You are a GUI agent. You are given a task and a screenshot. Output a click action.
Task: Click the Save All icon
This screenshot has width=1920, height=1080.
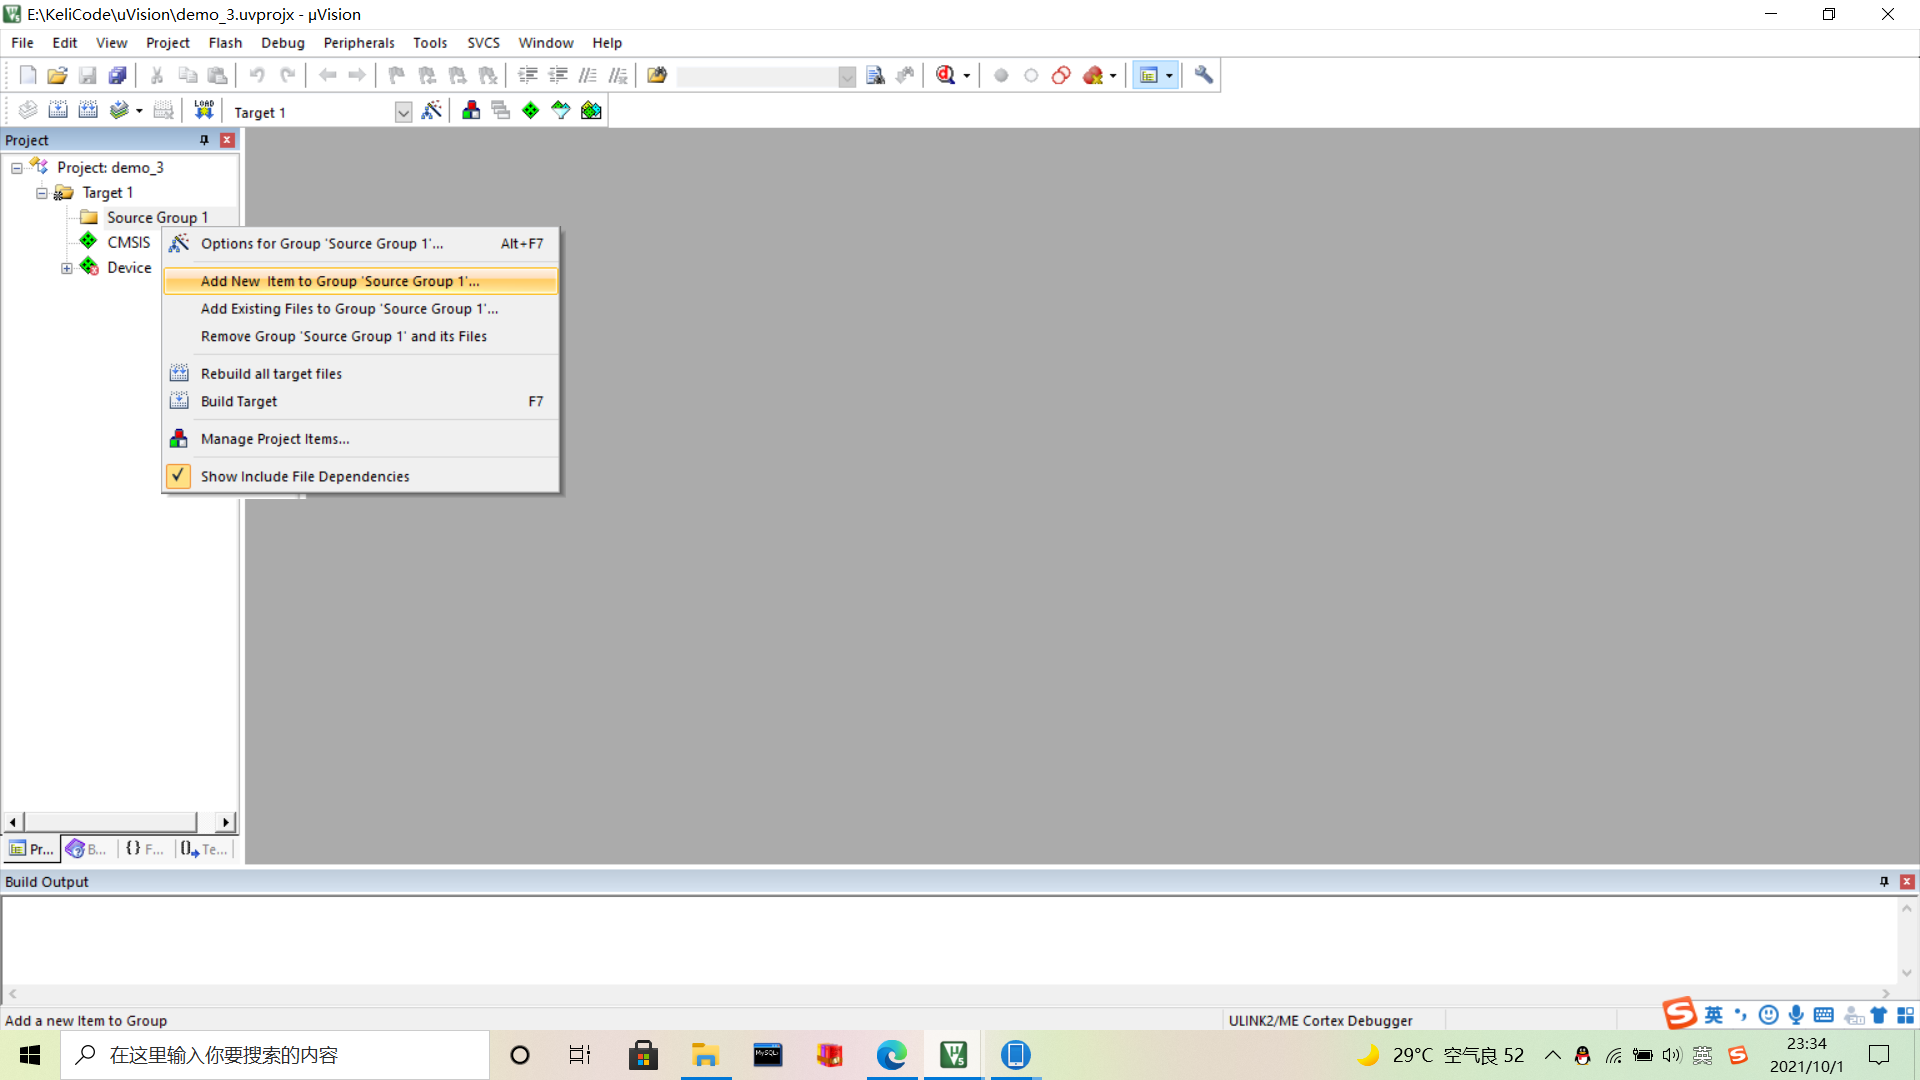[x=117, y=75]
